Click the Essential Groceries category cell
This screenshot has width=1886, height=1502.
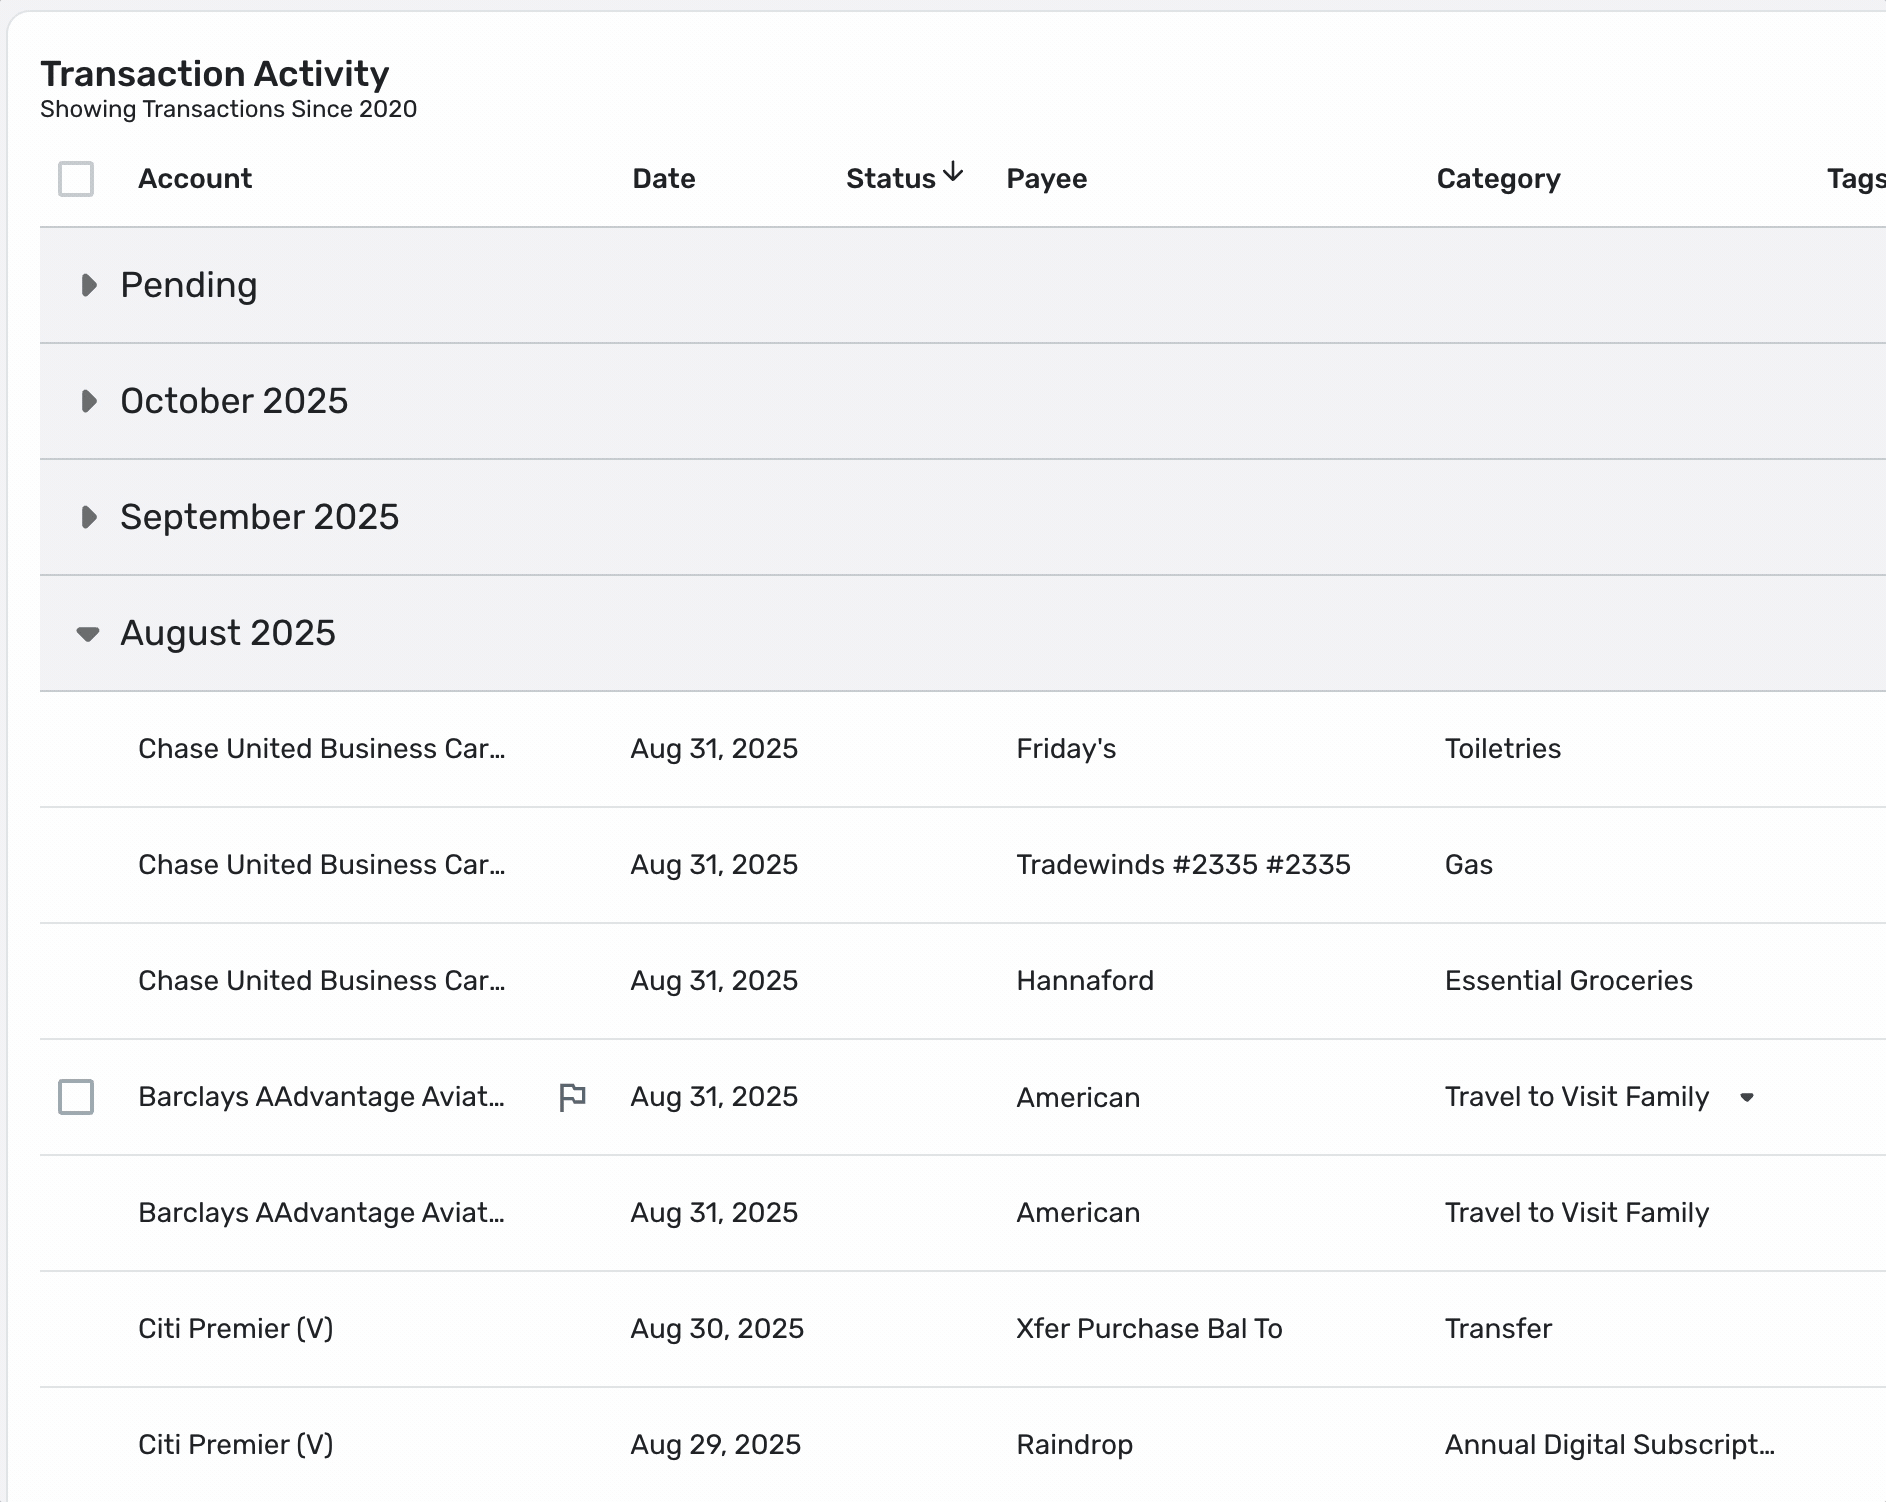[x=1568, y=981]
